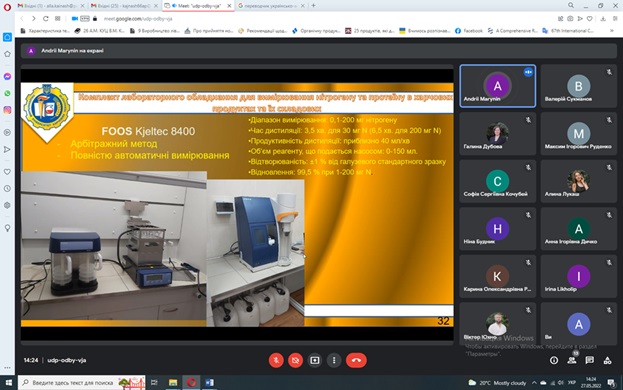This screenshot has height=390, width=623.
Task: Expand the system tray hidden icons arrow
Action: coord(534,383)
